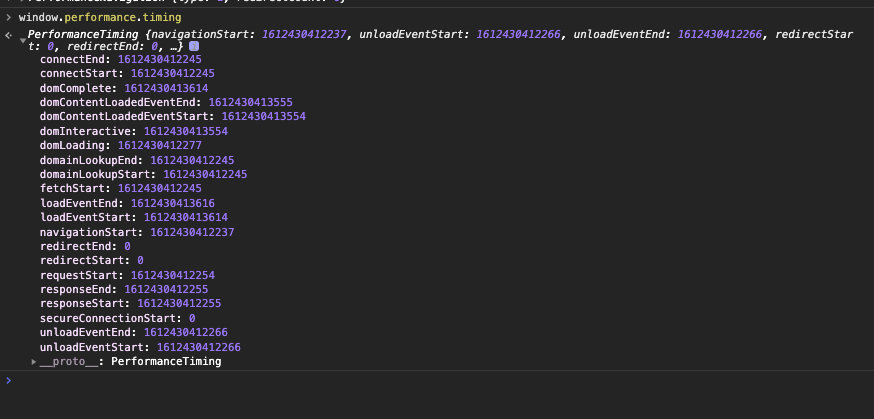Click the domContentLoadedEventEnd property

coord(120,102)
